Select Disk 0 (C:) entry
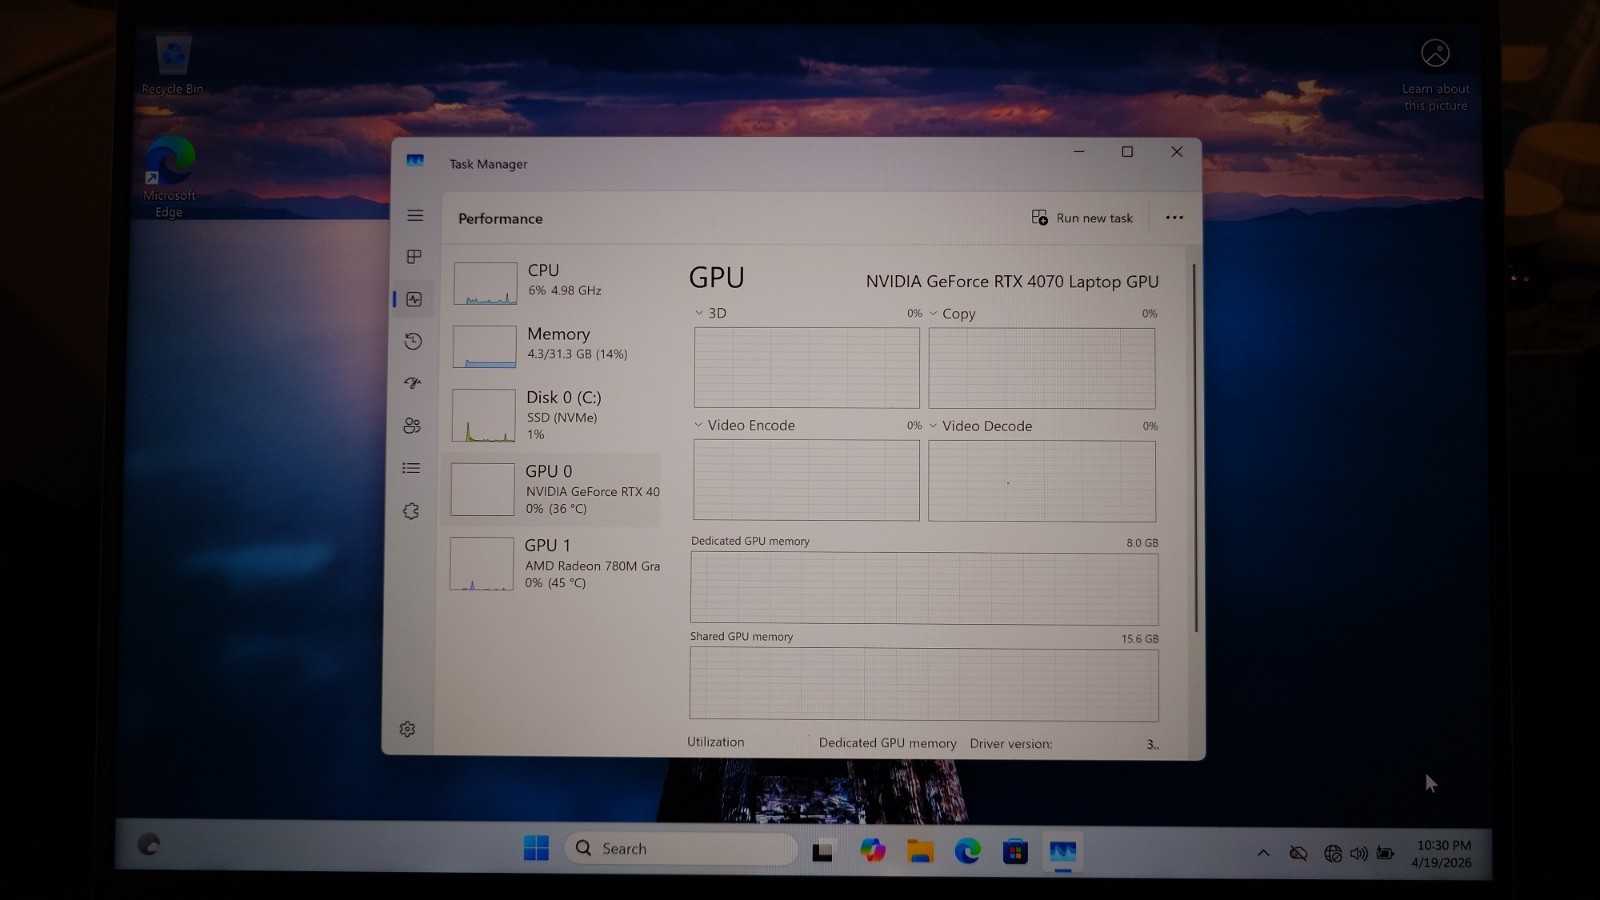Viewport: 1600px width, 900px height. 554,415
